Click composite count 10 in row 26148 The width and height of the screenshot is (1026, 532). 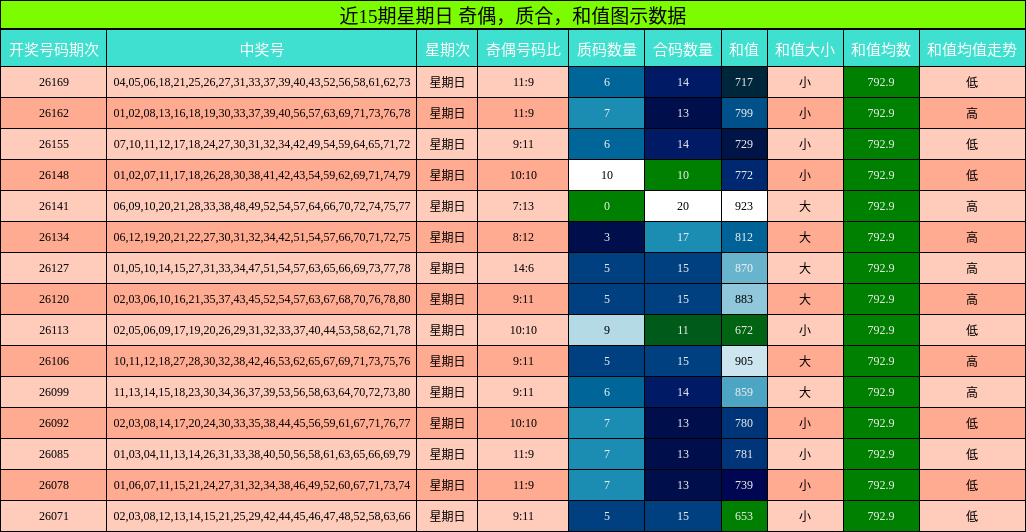tap(683, 175)
